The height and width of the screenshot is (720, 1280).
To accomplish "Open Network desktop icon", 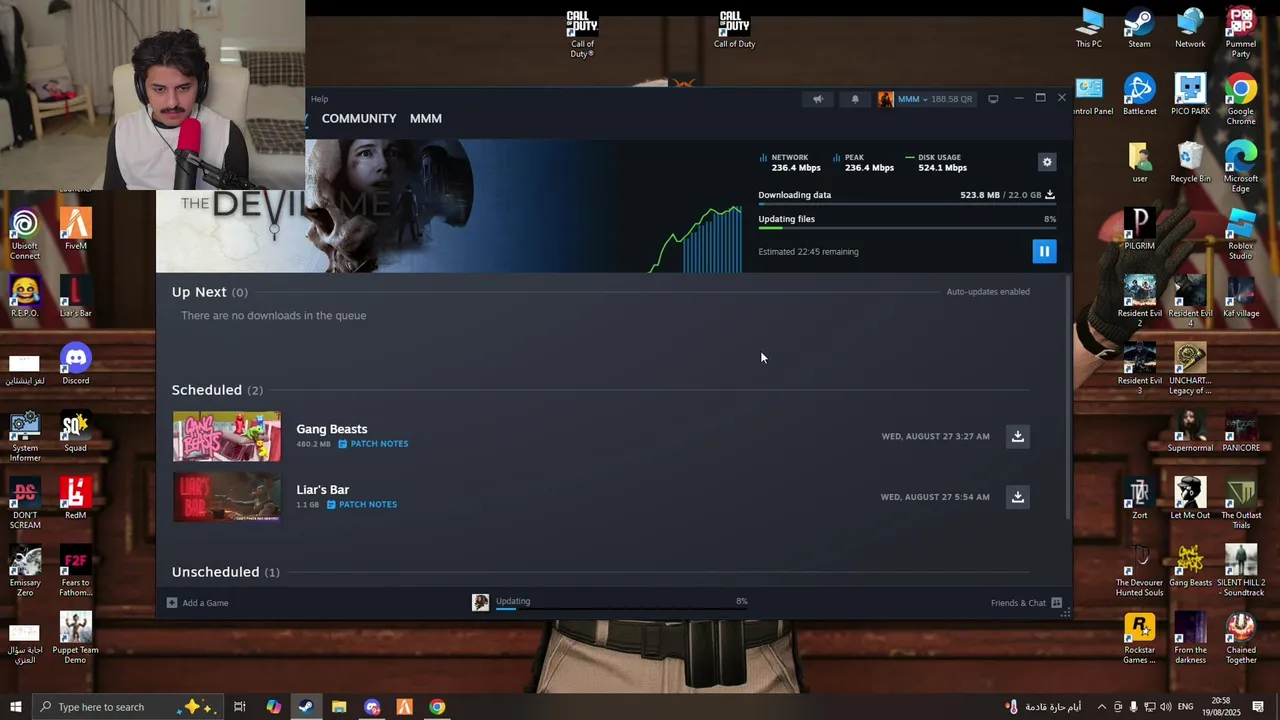I will point(1190,29).
